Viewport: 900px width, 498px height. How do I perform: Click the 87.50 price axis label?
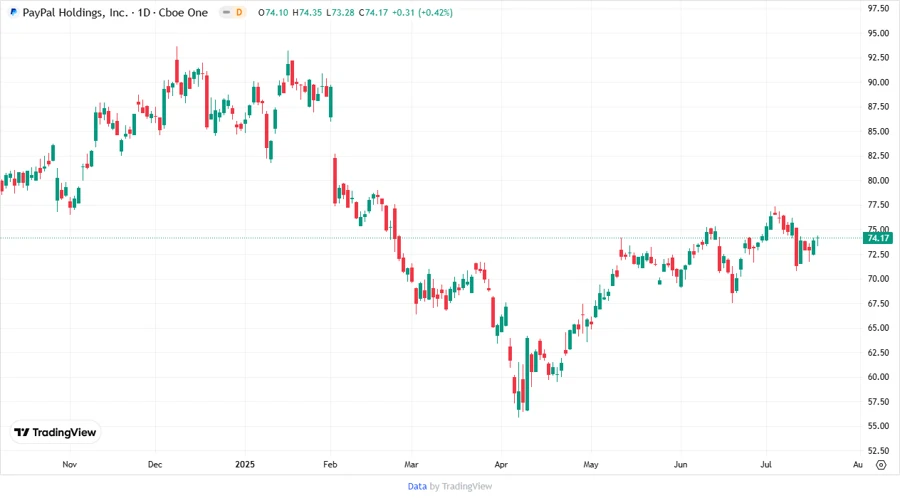[x=878, y=107]
